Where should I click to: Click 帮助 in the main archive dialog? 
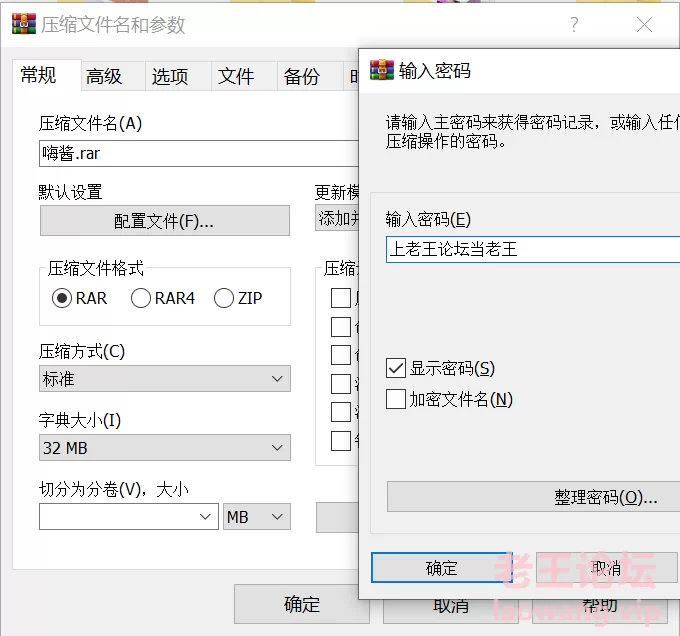(600, 611)
